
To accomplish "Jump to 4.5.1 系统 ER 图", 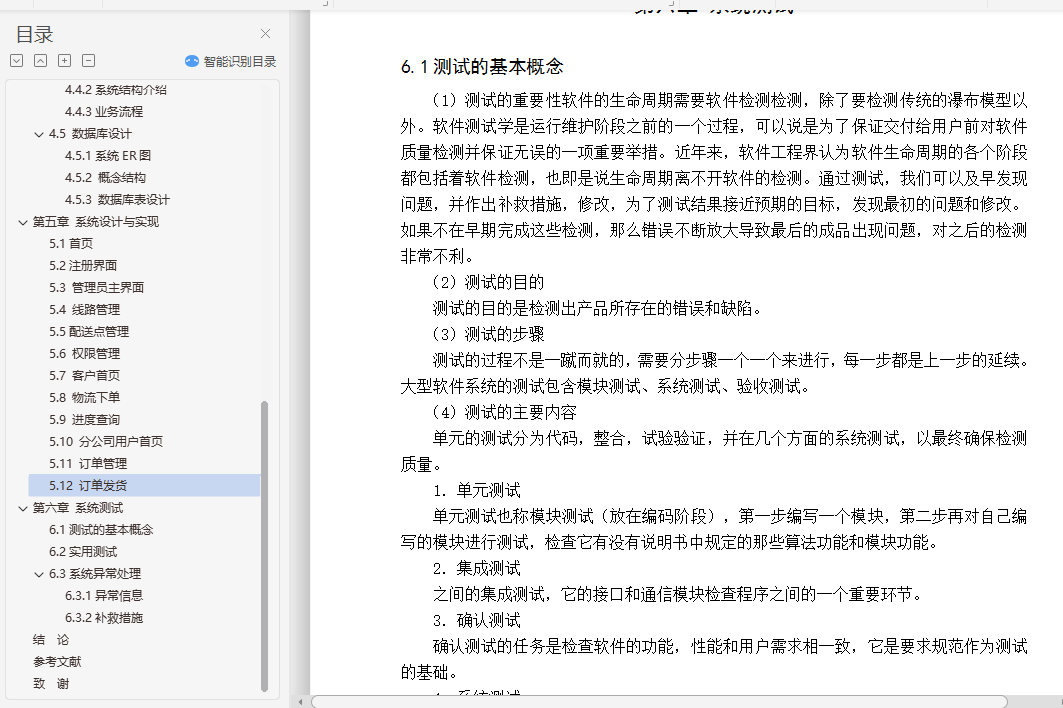I will click(x=108, y=155).
